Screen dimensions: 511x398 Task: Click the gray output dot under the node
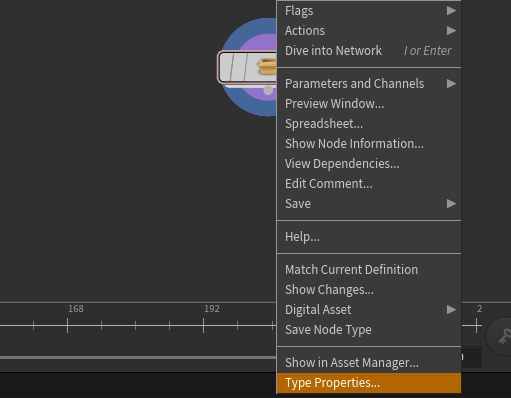pyautogui.click(x=268, y=90)
